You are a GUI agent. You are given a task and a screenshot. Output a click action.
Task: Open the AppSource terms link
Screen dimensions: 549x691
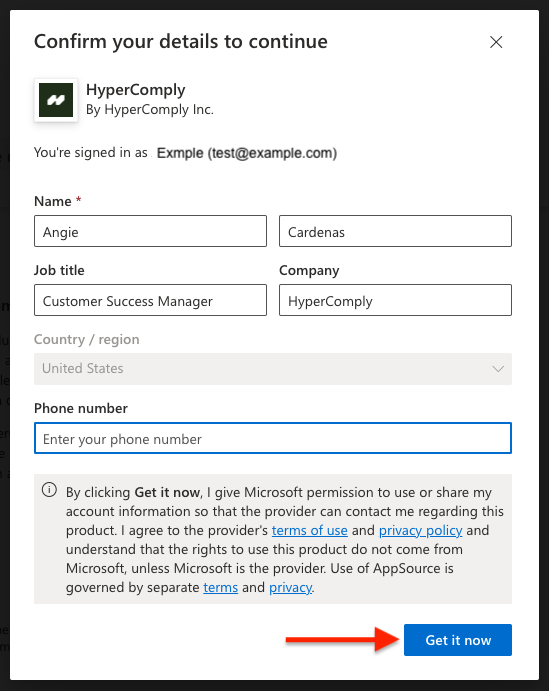220,587
